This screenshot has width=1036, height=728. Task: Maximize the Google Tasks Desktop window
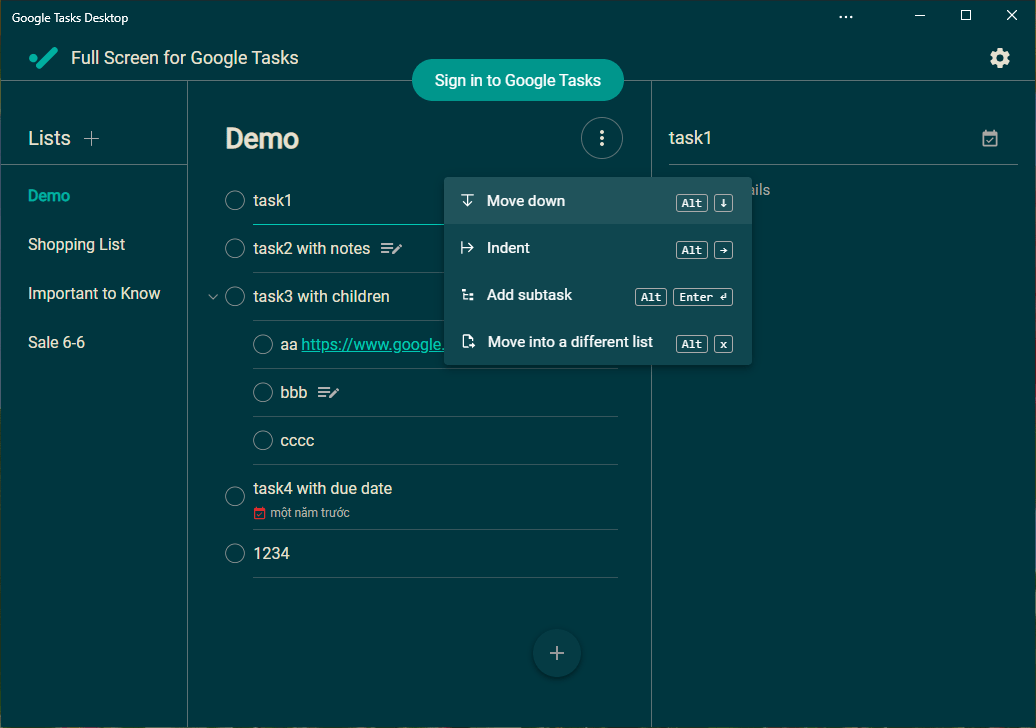pos(965,15)
